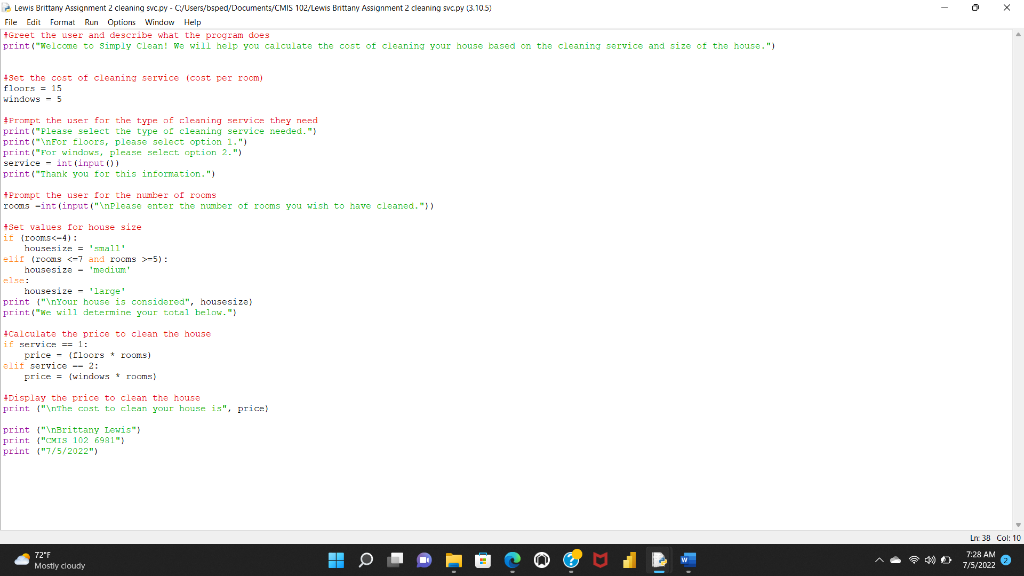Click the notification count badge
Viewport: 1024px width, 576px height.
pyautogui.click(x=1006, y=560)
